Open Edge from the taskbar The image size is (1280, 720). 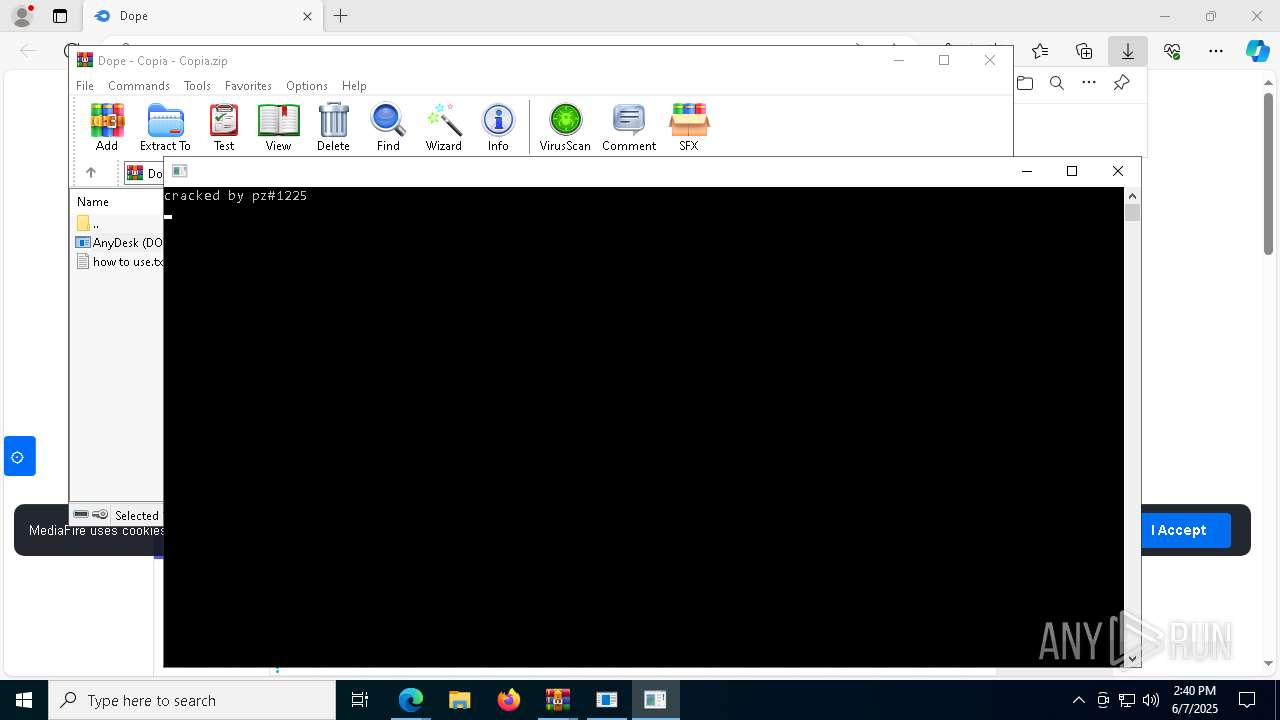[x=411, y=700]
